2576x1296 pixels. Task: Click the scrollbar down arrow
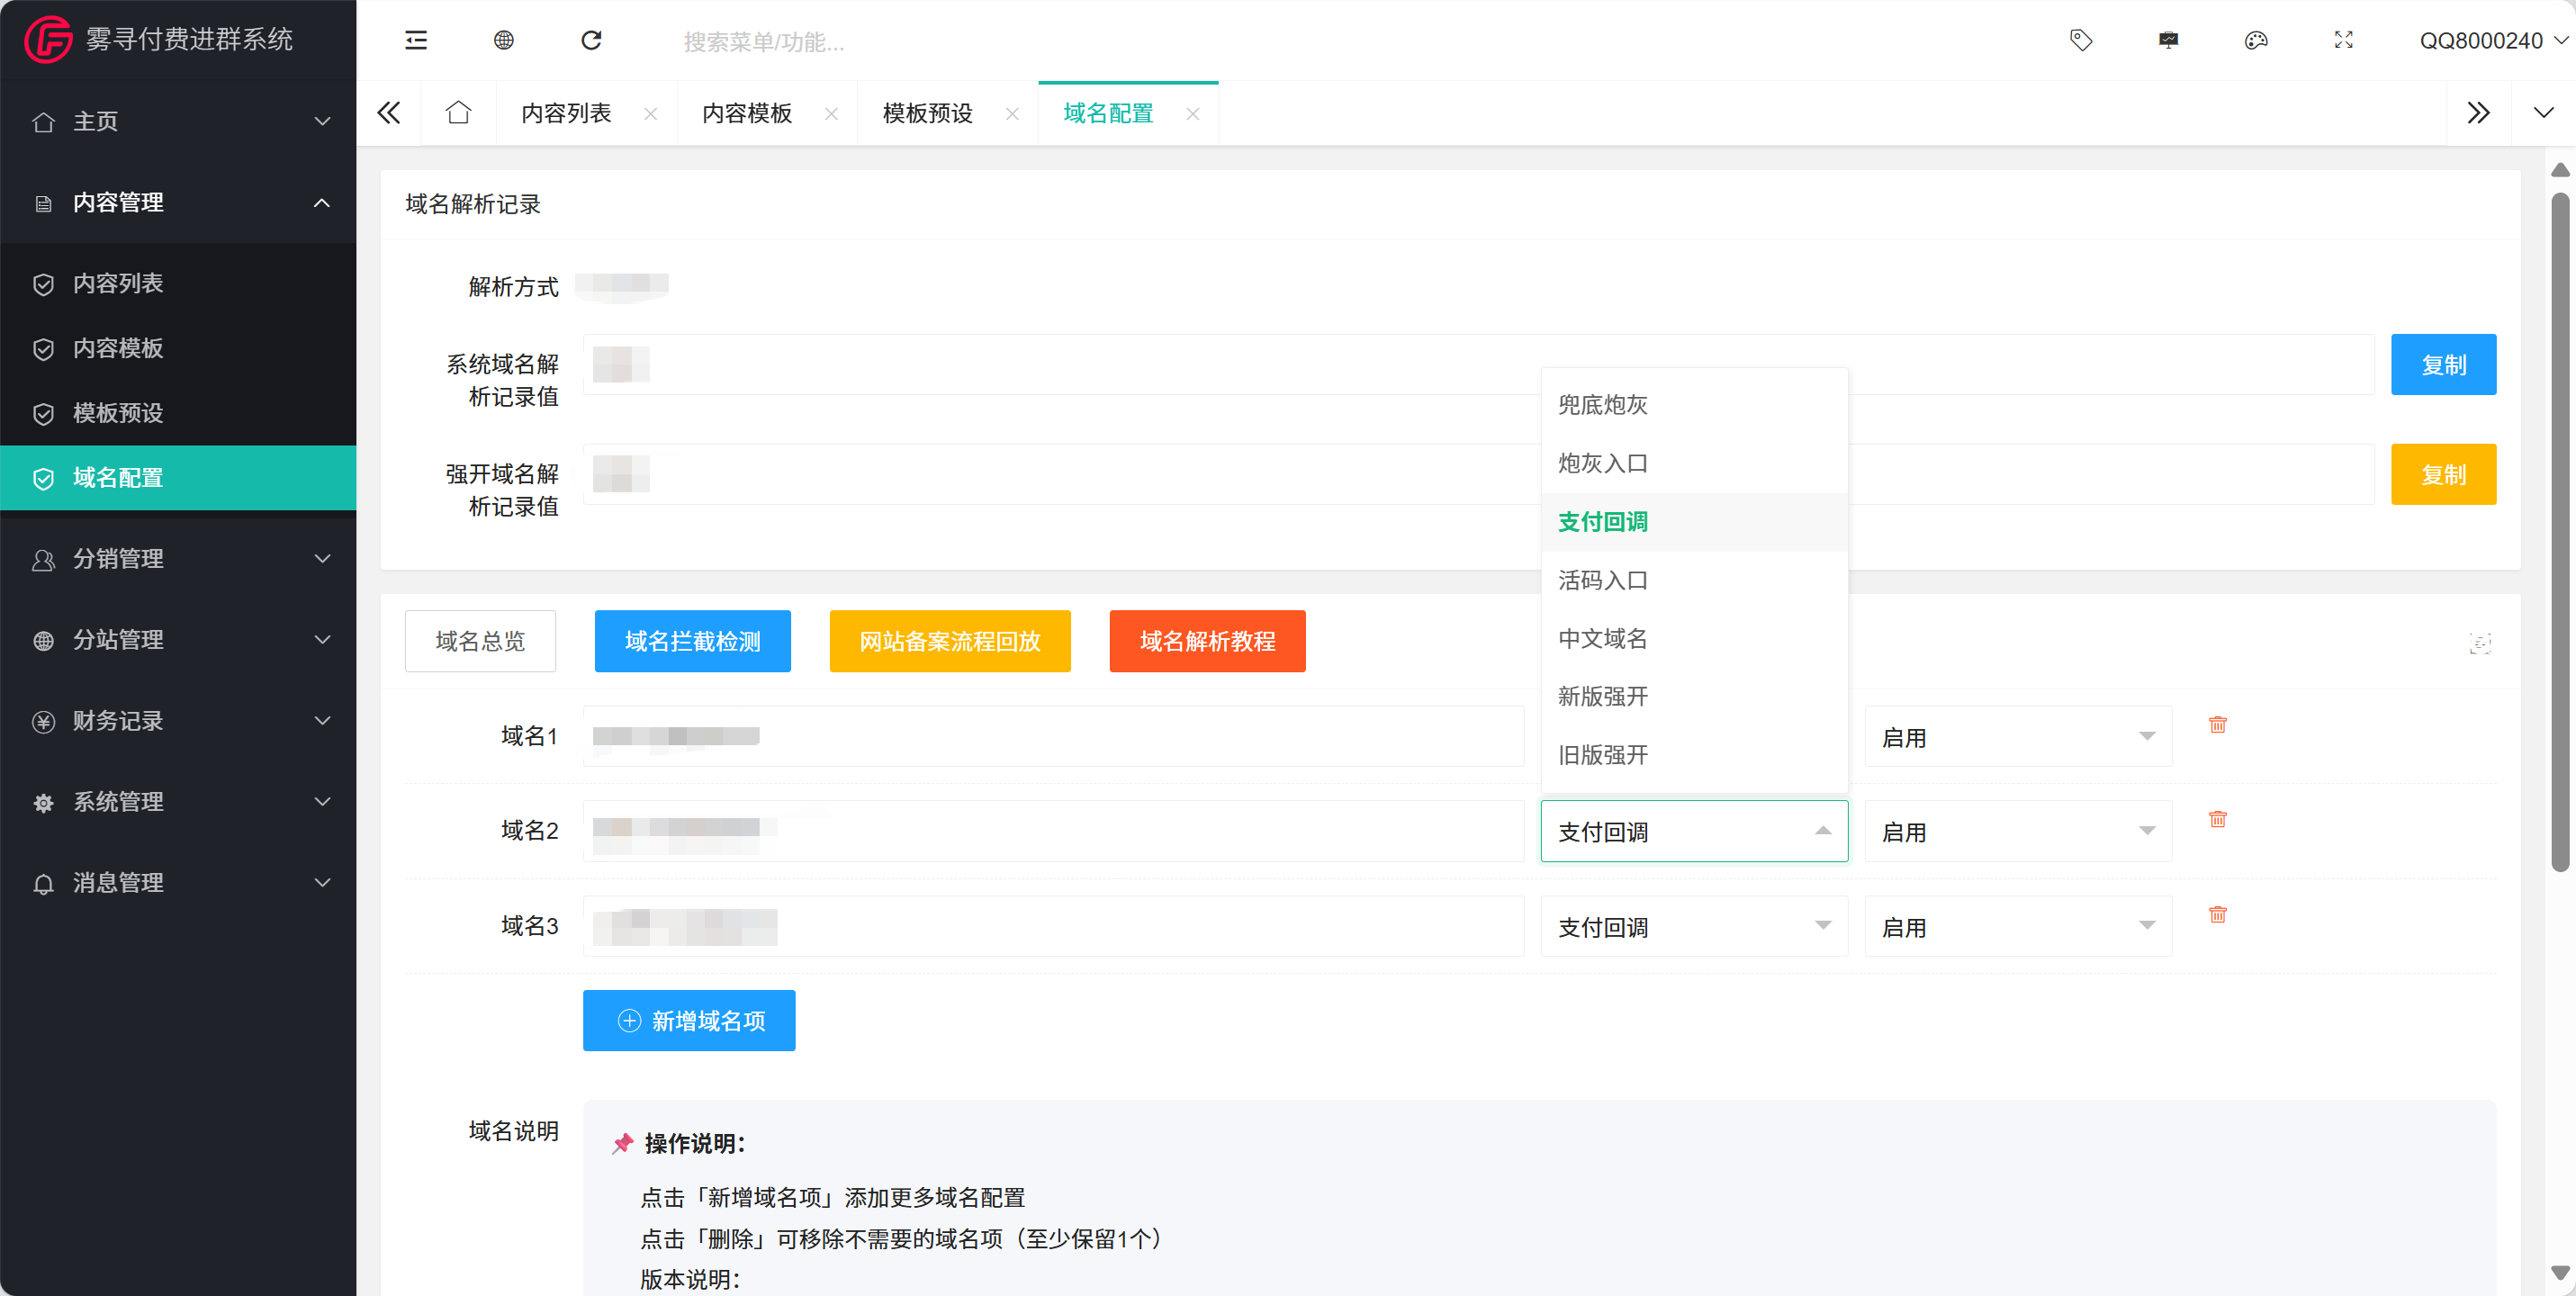[x=2560, y=1274]
